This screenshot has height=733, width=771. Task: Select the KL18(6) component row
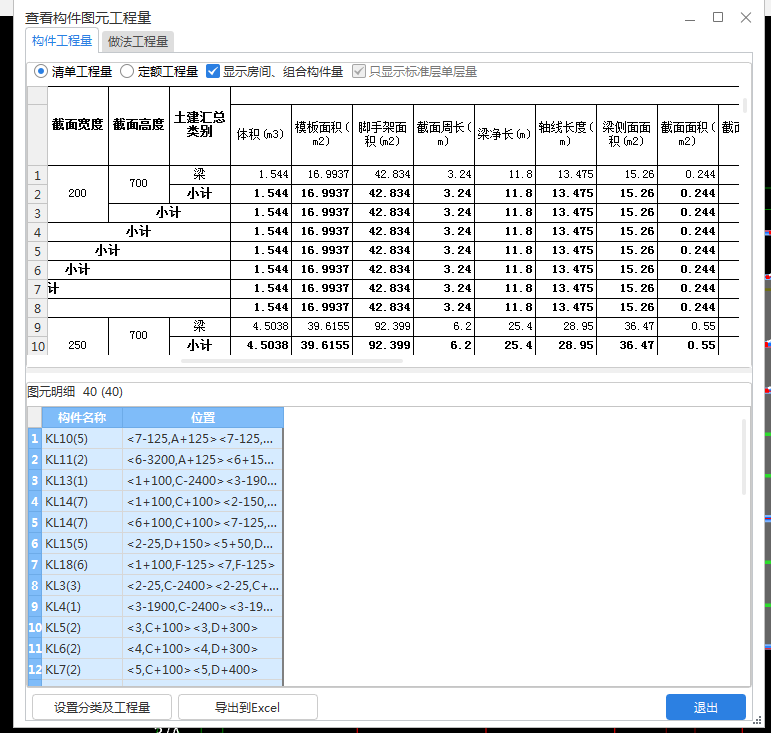[155, 565]
